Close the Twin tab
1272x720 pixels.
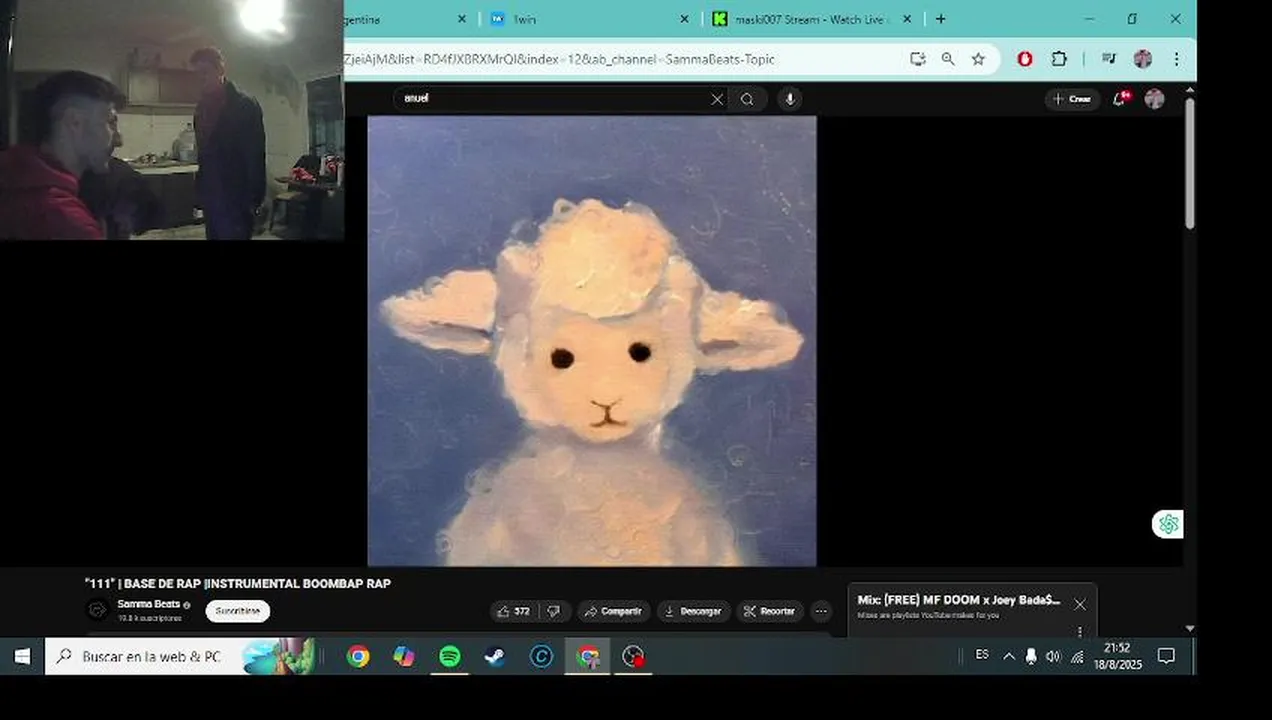point(684,19)
